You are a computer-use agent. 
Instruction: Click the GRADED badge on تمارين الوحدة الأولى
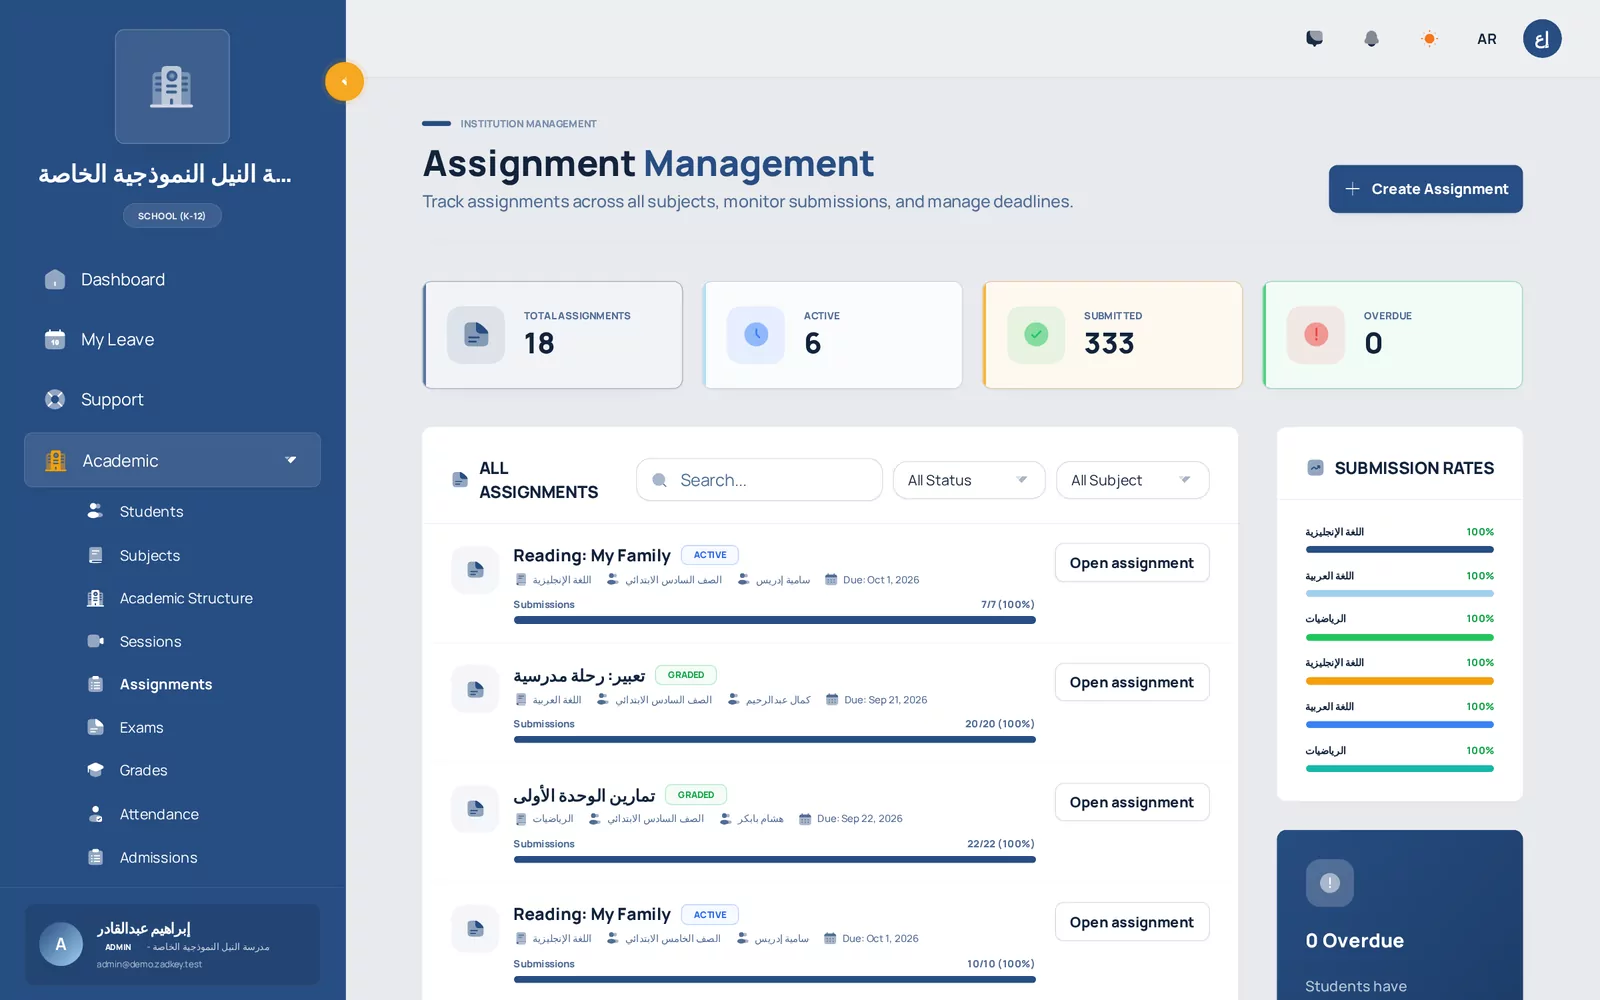[696, 795]
